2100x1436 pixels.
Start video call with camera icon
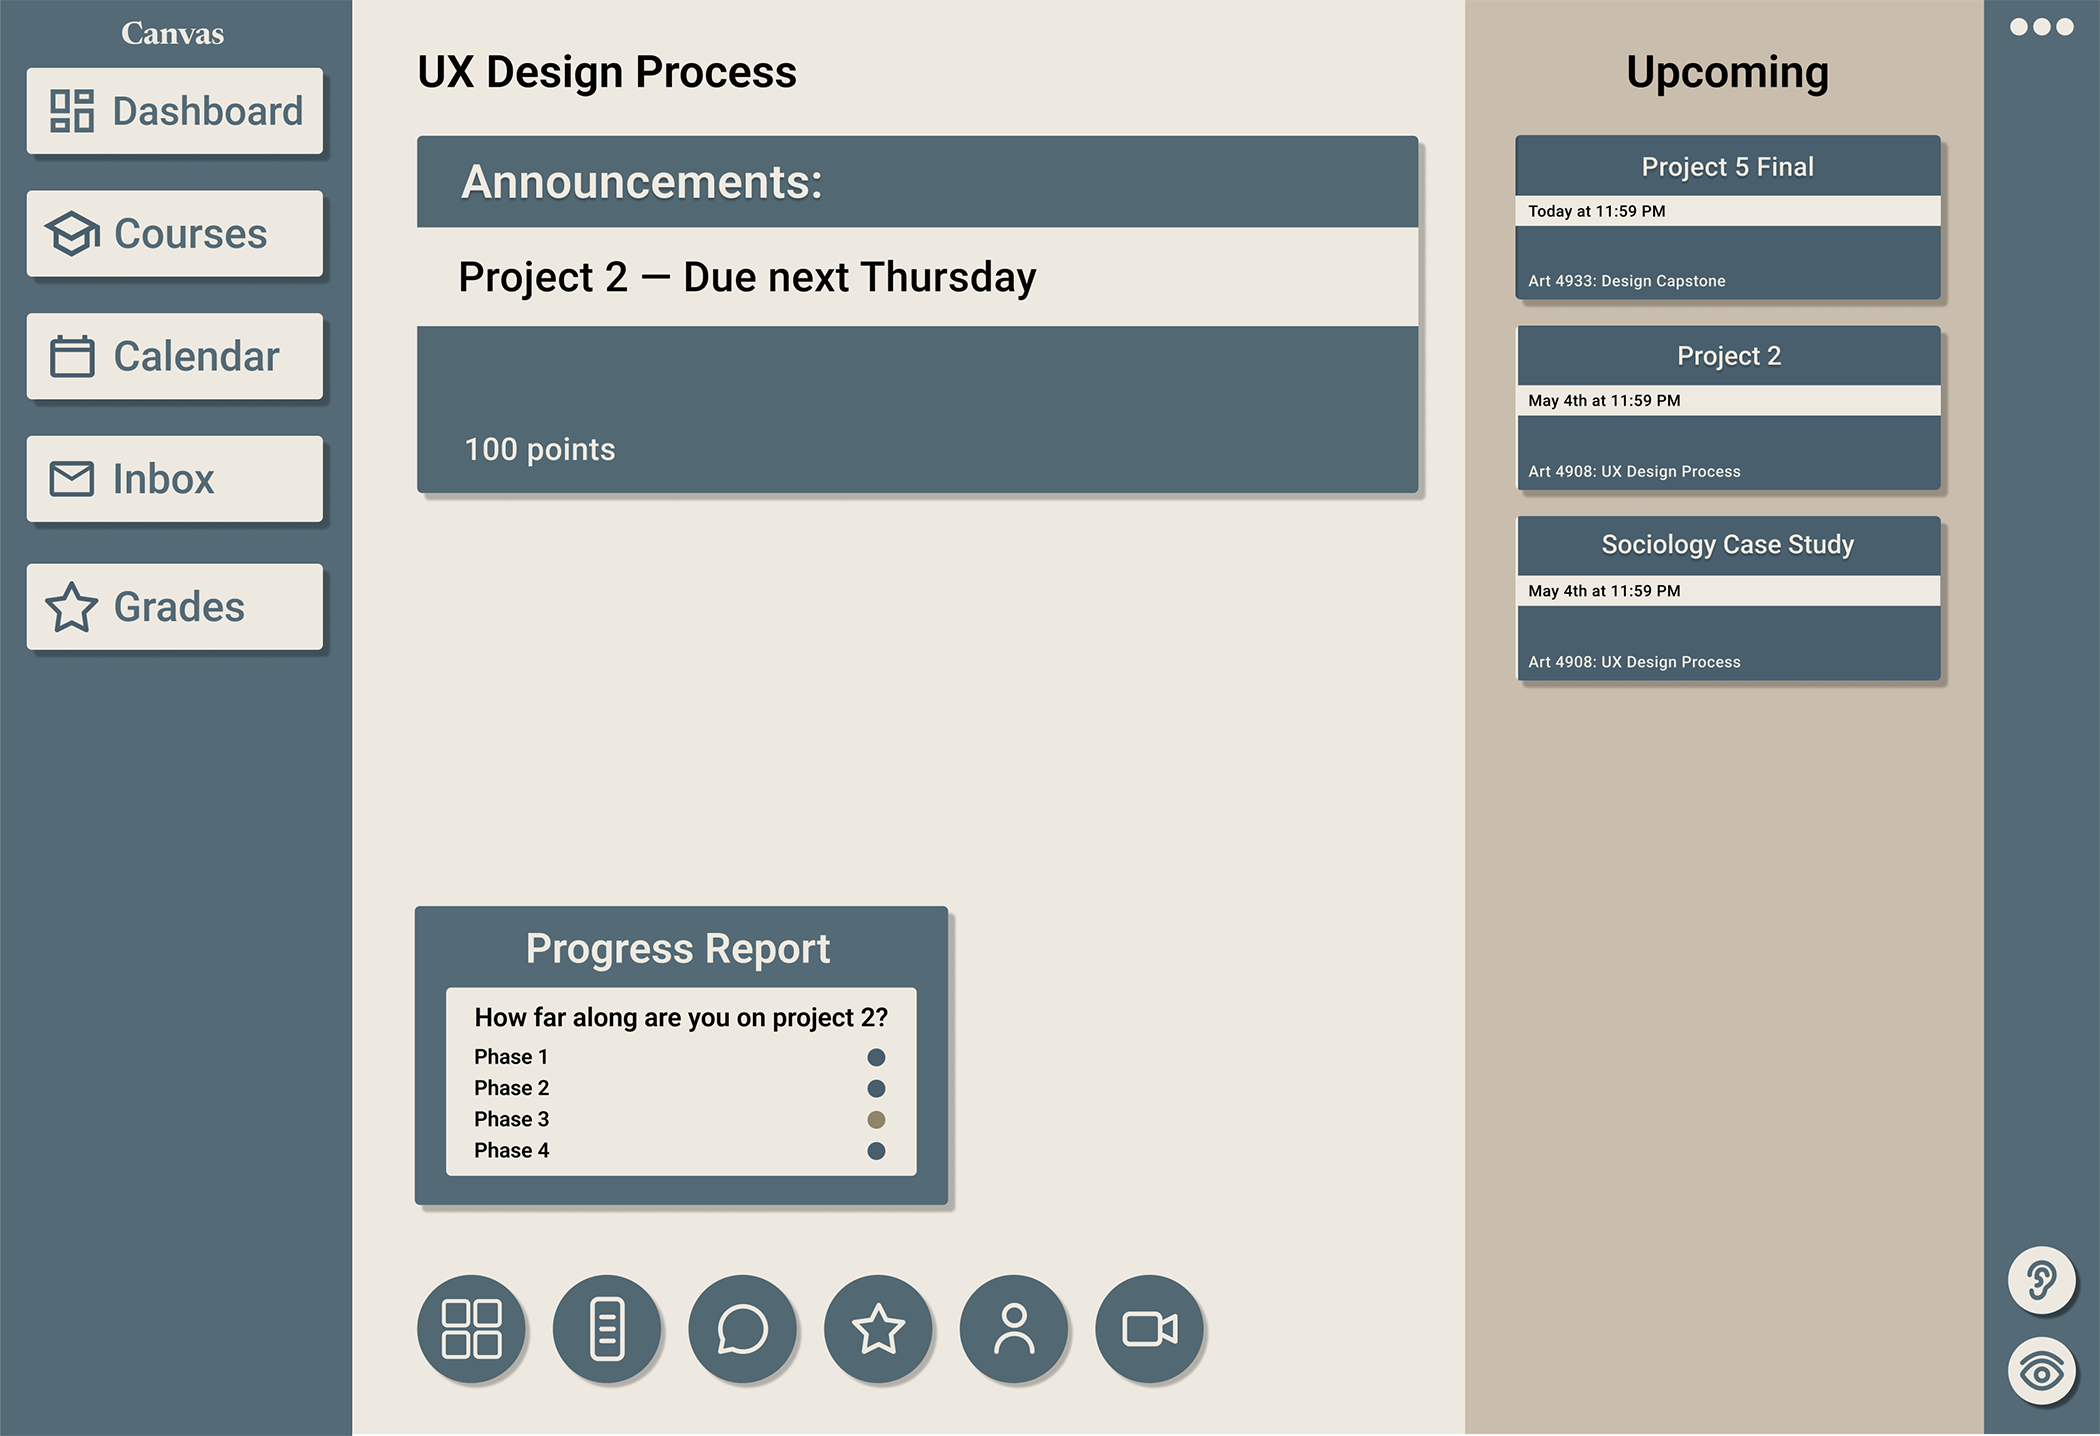click(x=1150, y=1329)
